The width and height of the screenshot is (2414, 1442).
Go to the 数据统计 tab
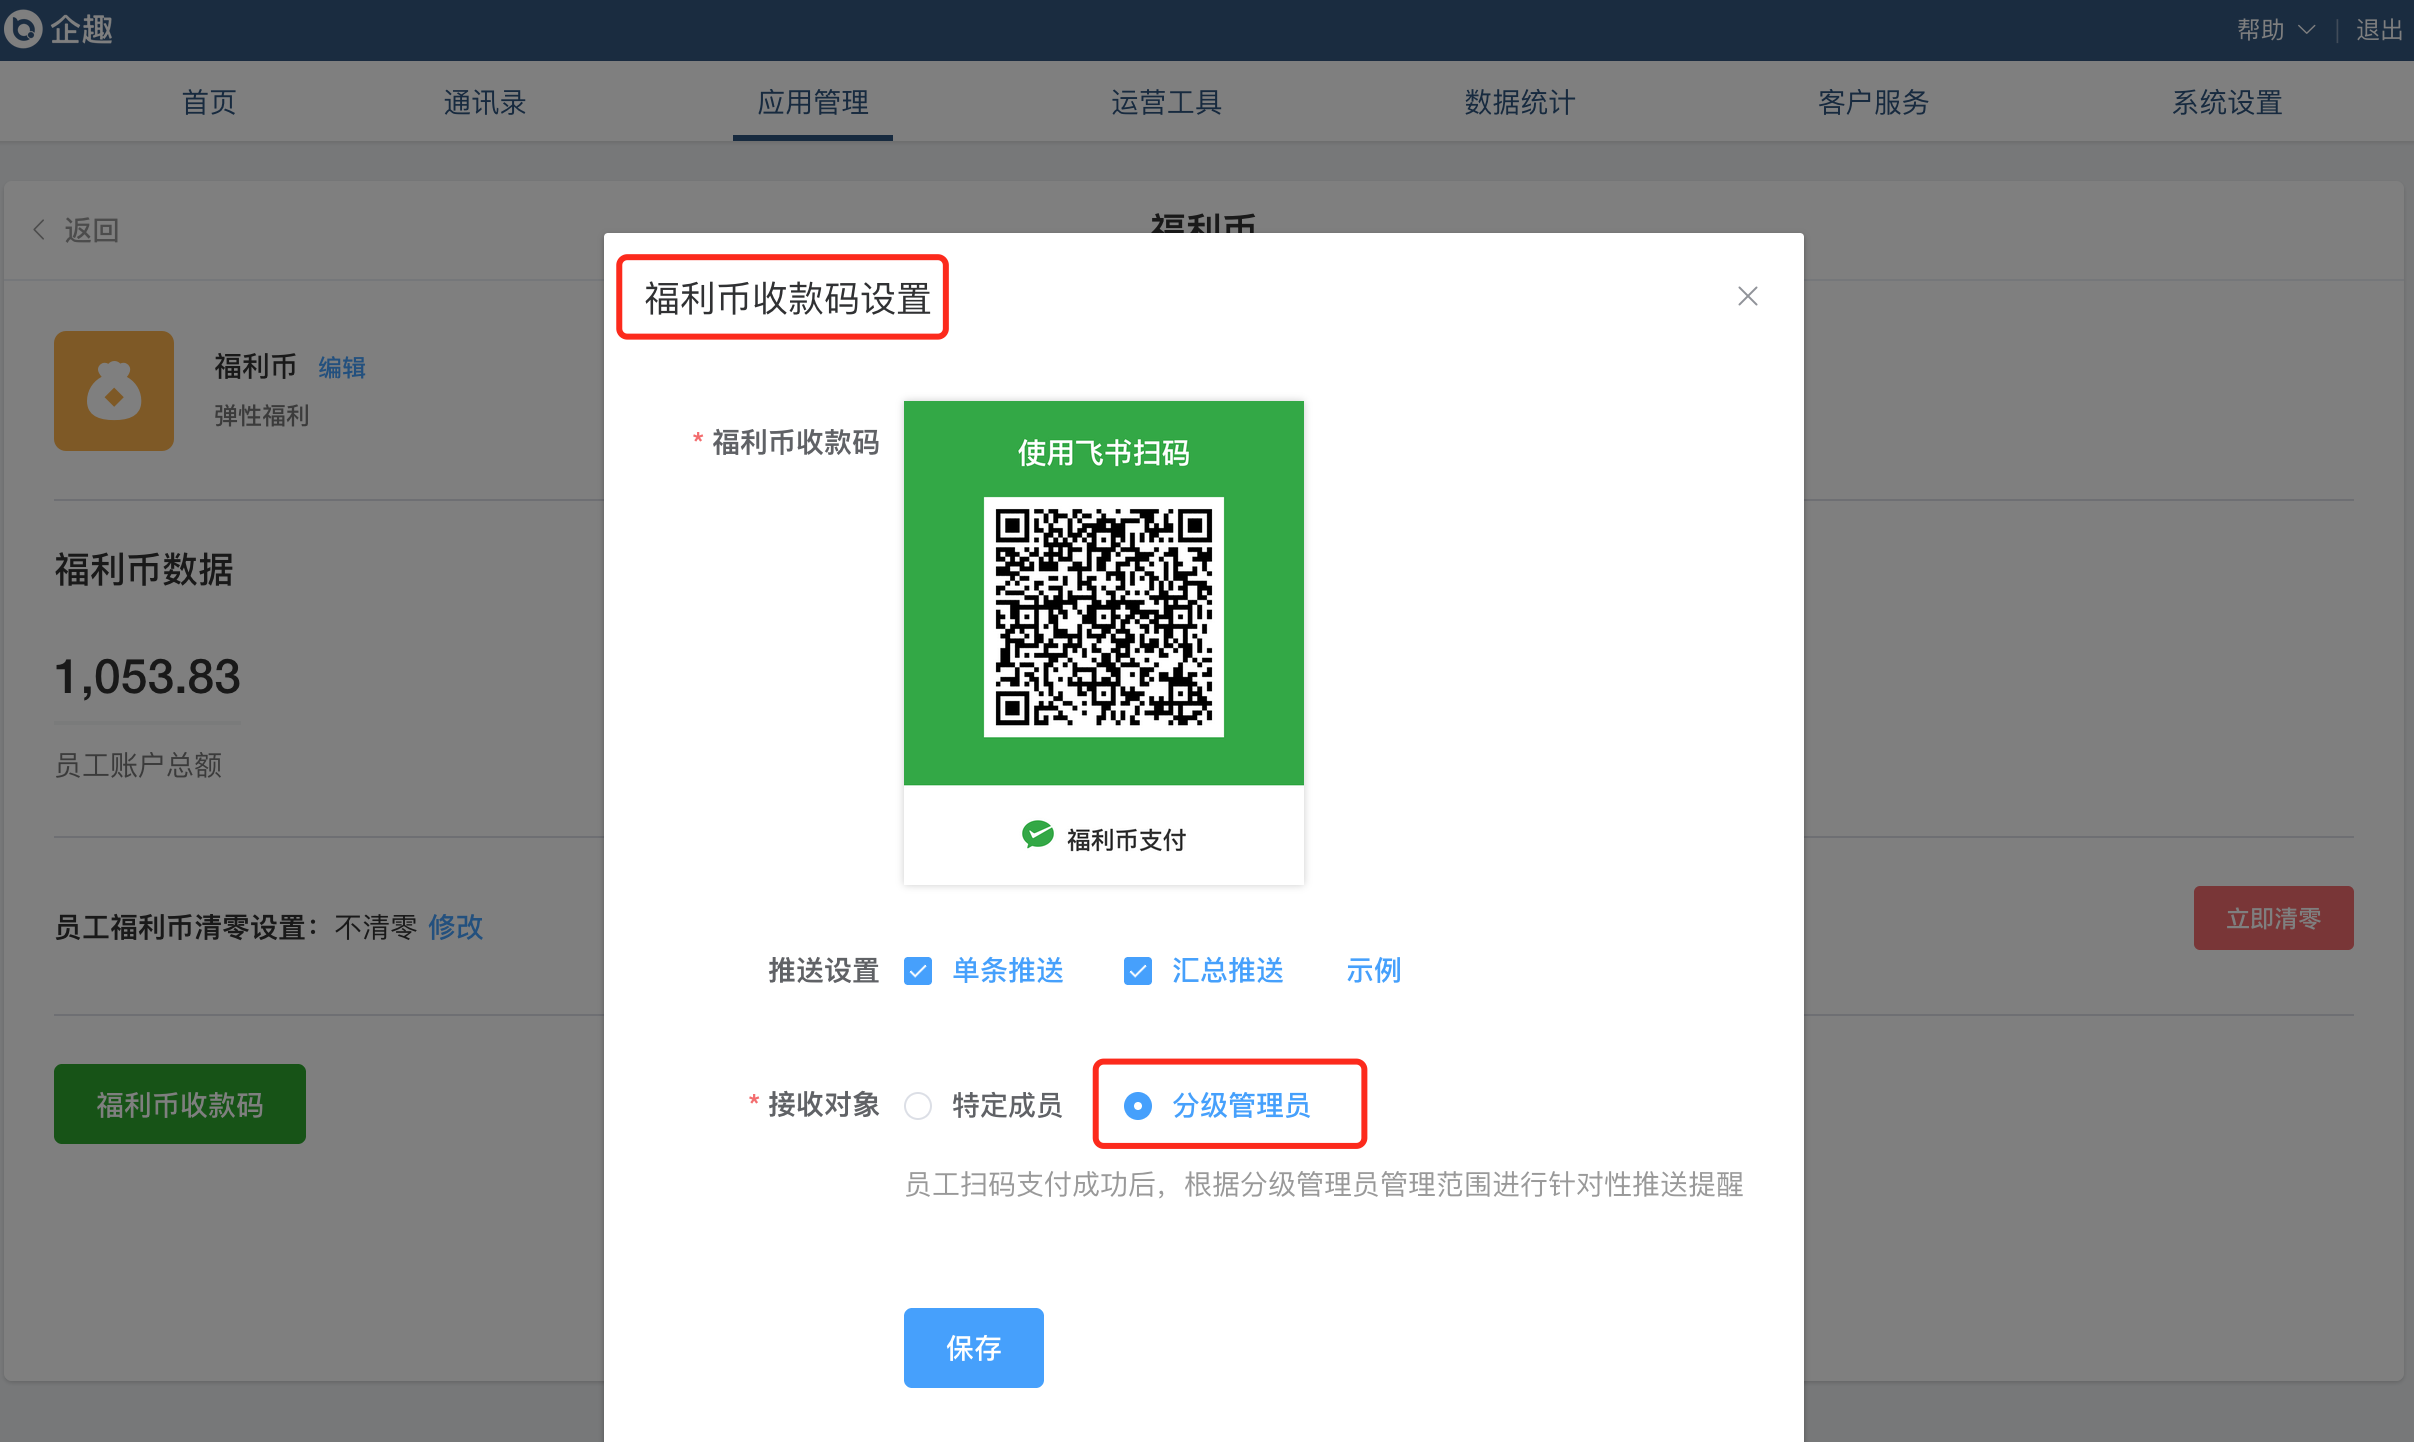click(1519, 102)
